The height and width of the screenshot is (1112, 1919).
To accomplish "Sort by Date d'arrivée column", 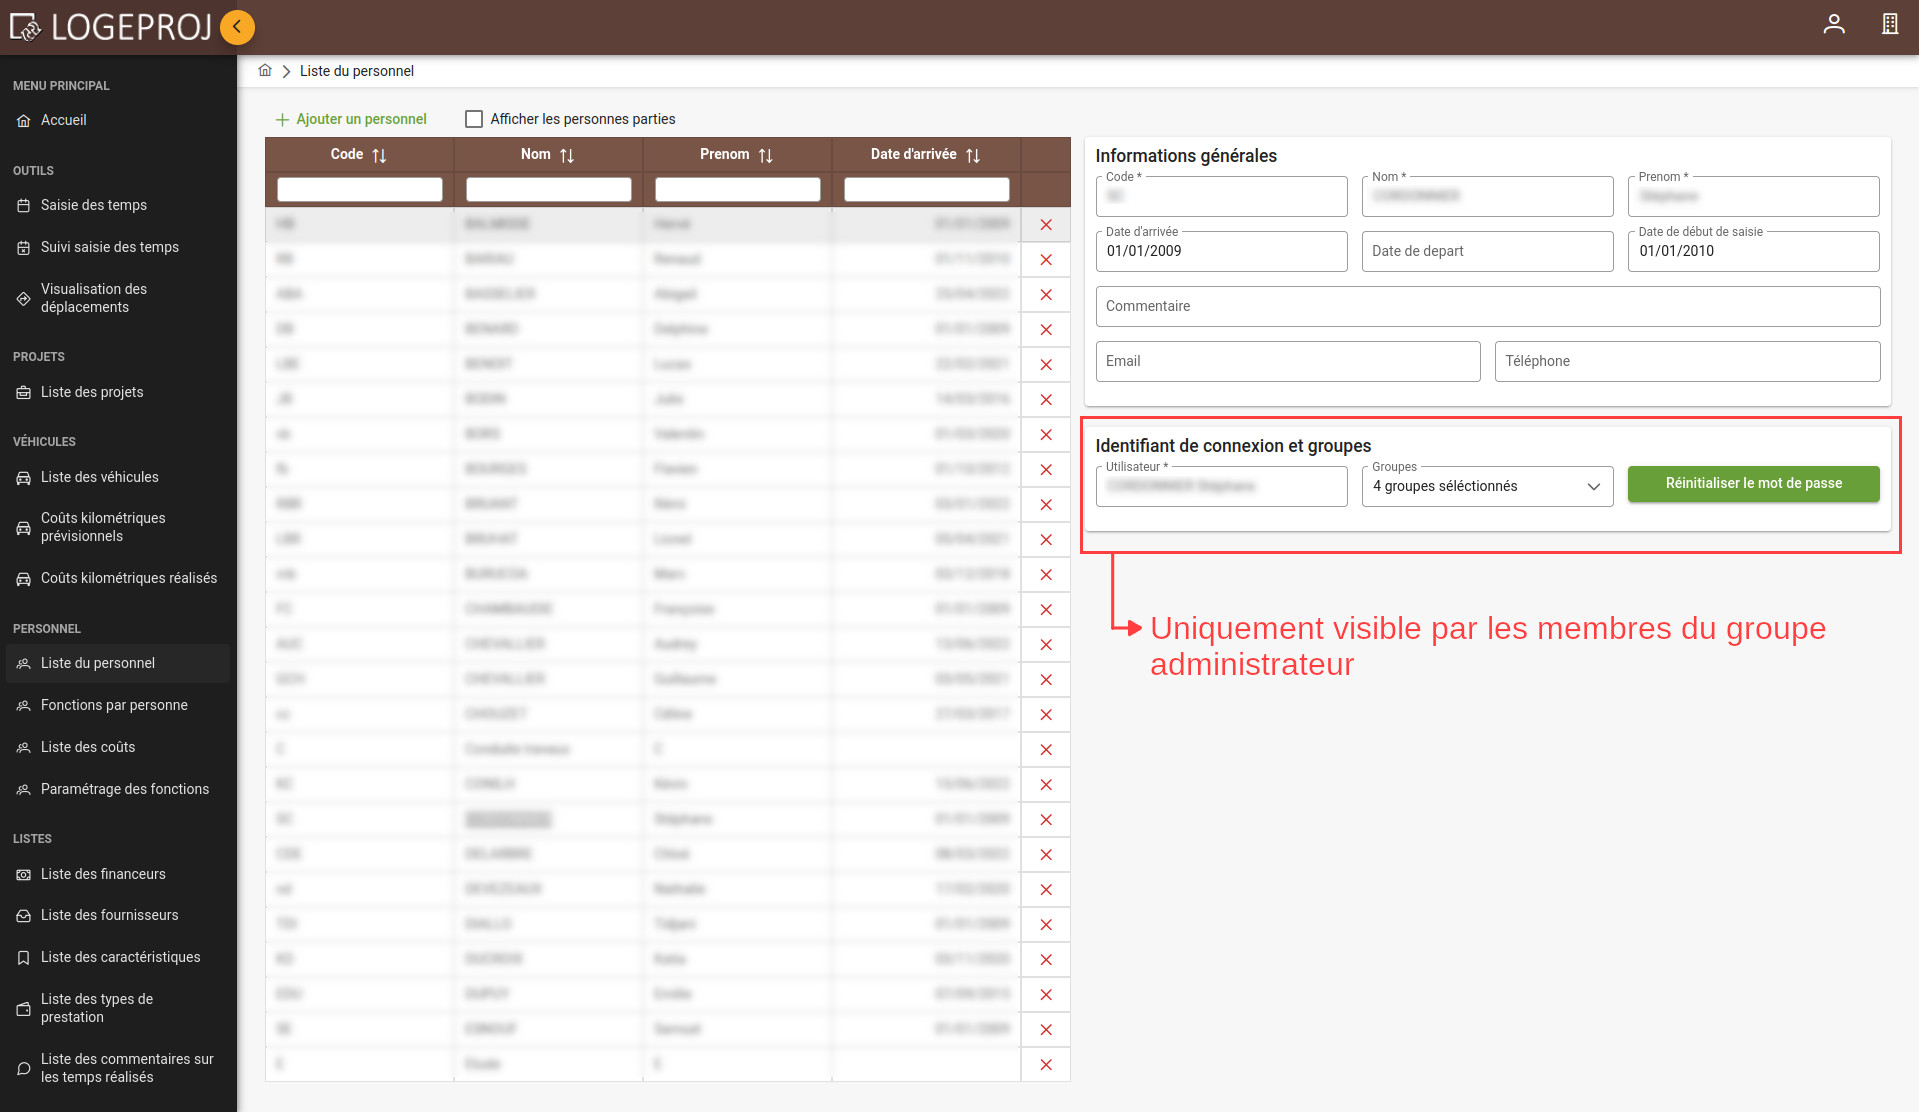I will [x=973, y=155].
